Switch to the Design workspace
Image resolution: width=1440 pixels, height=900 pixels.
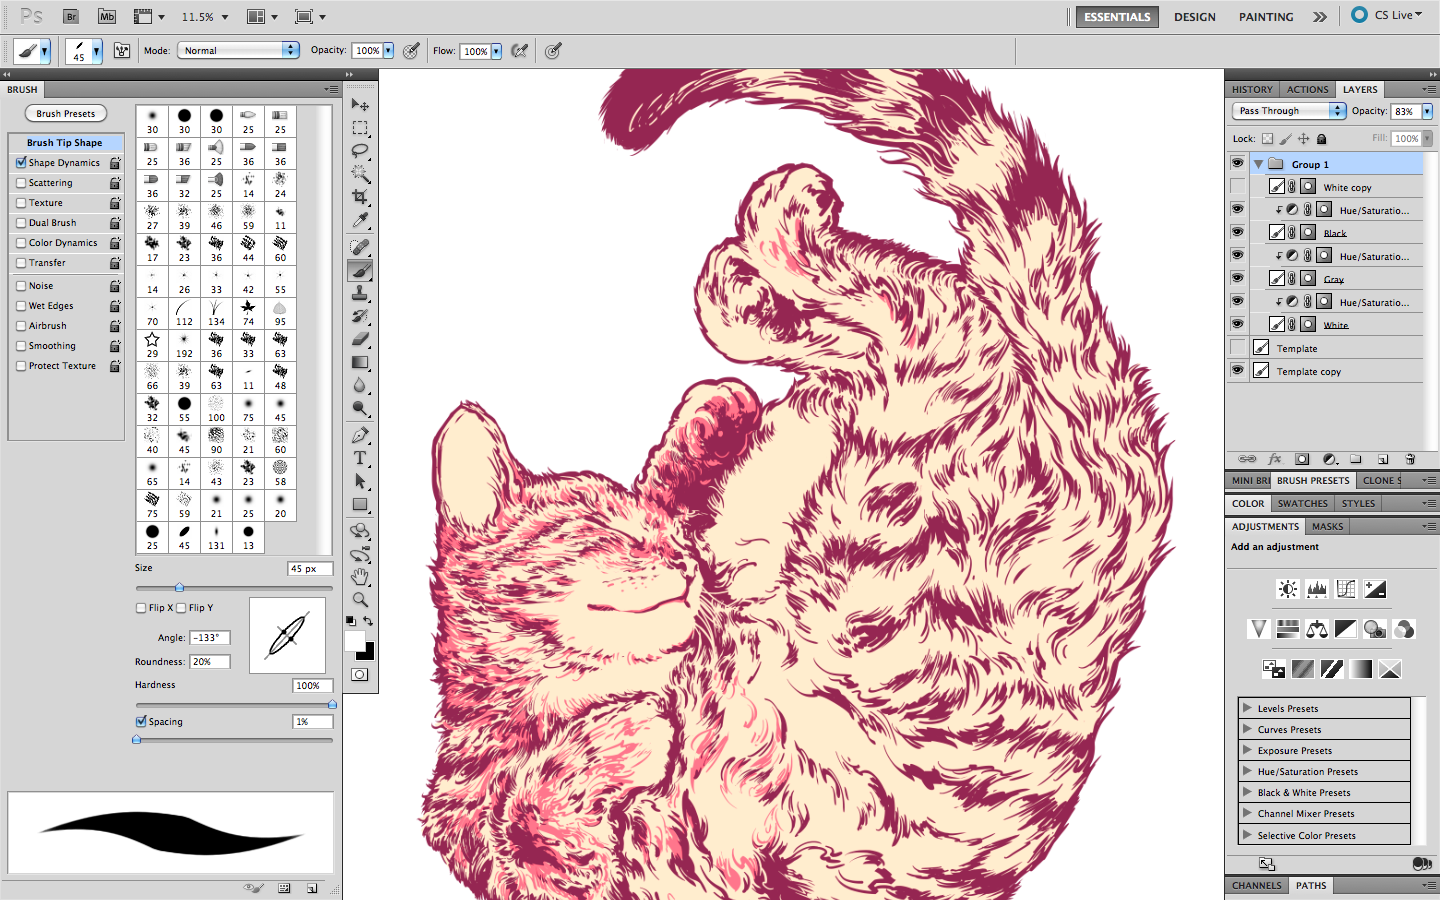point(1195,17)
